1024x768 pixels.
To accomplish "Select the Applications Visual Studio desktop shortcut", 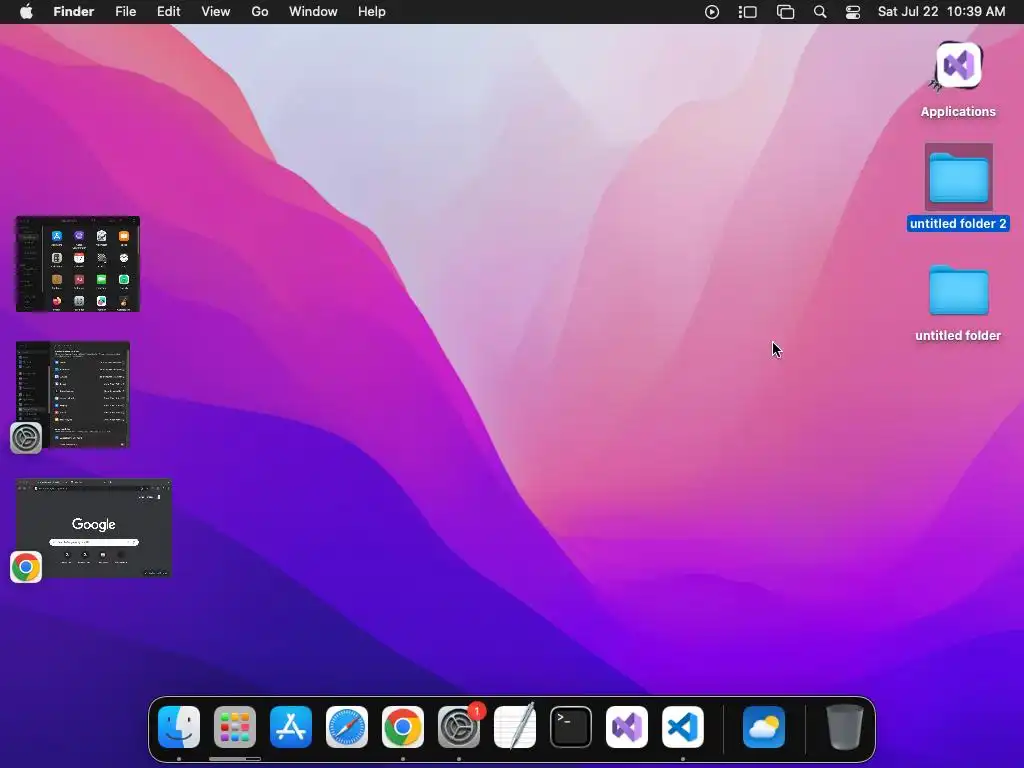I will pos(958,65).
